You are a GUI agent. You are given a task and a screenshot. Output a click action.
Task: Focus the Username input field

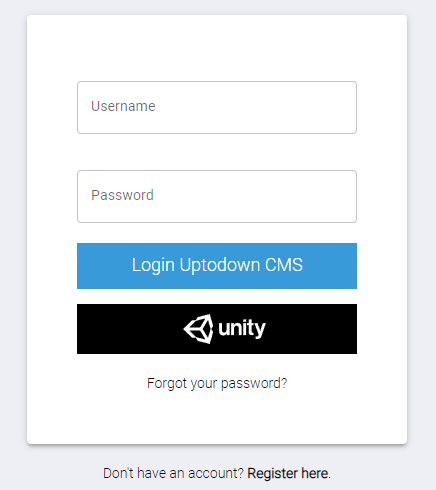click(217, 107)
